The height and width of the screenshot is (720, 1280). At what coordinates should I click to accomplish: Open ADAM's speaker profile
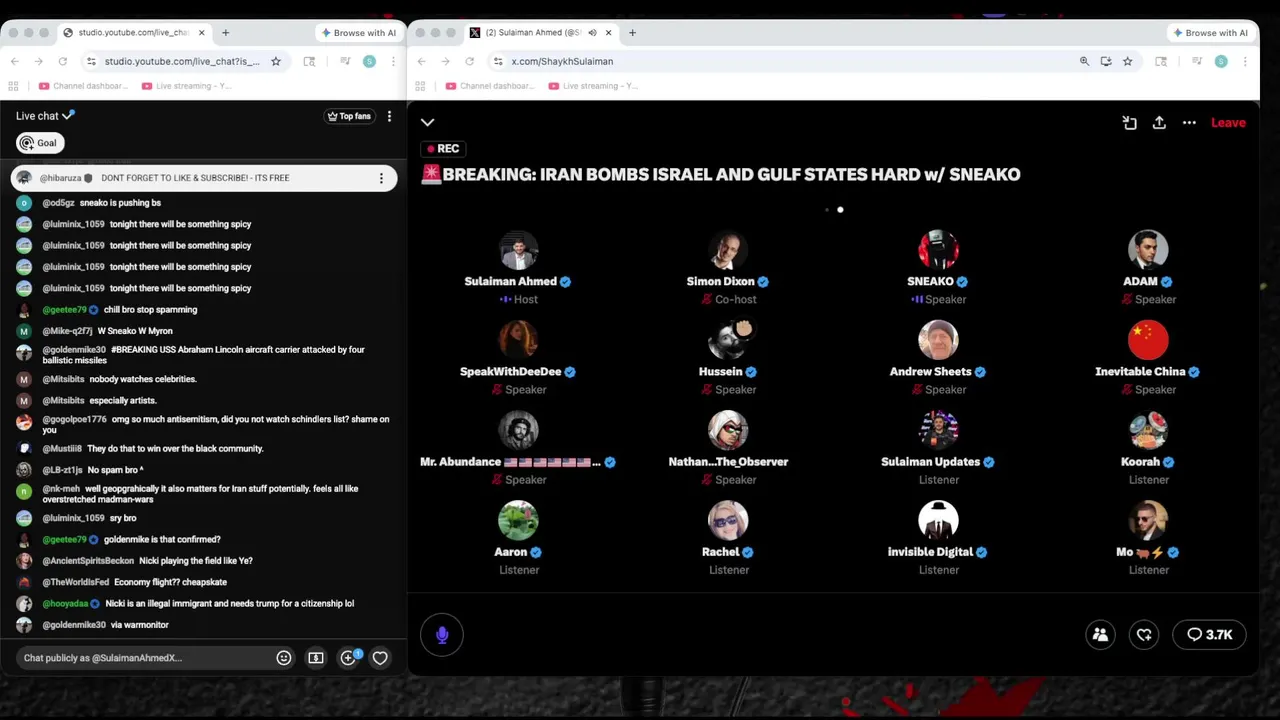1148,250
